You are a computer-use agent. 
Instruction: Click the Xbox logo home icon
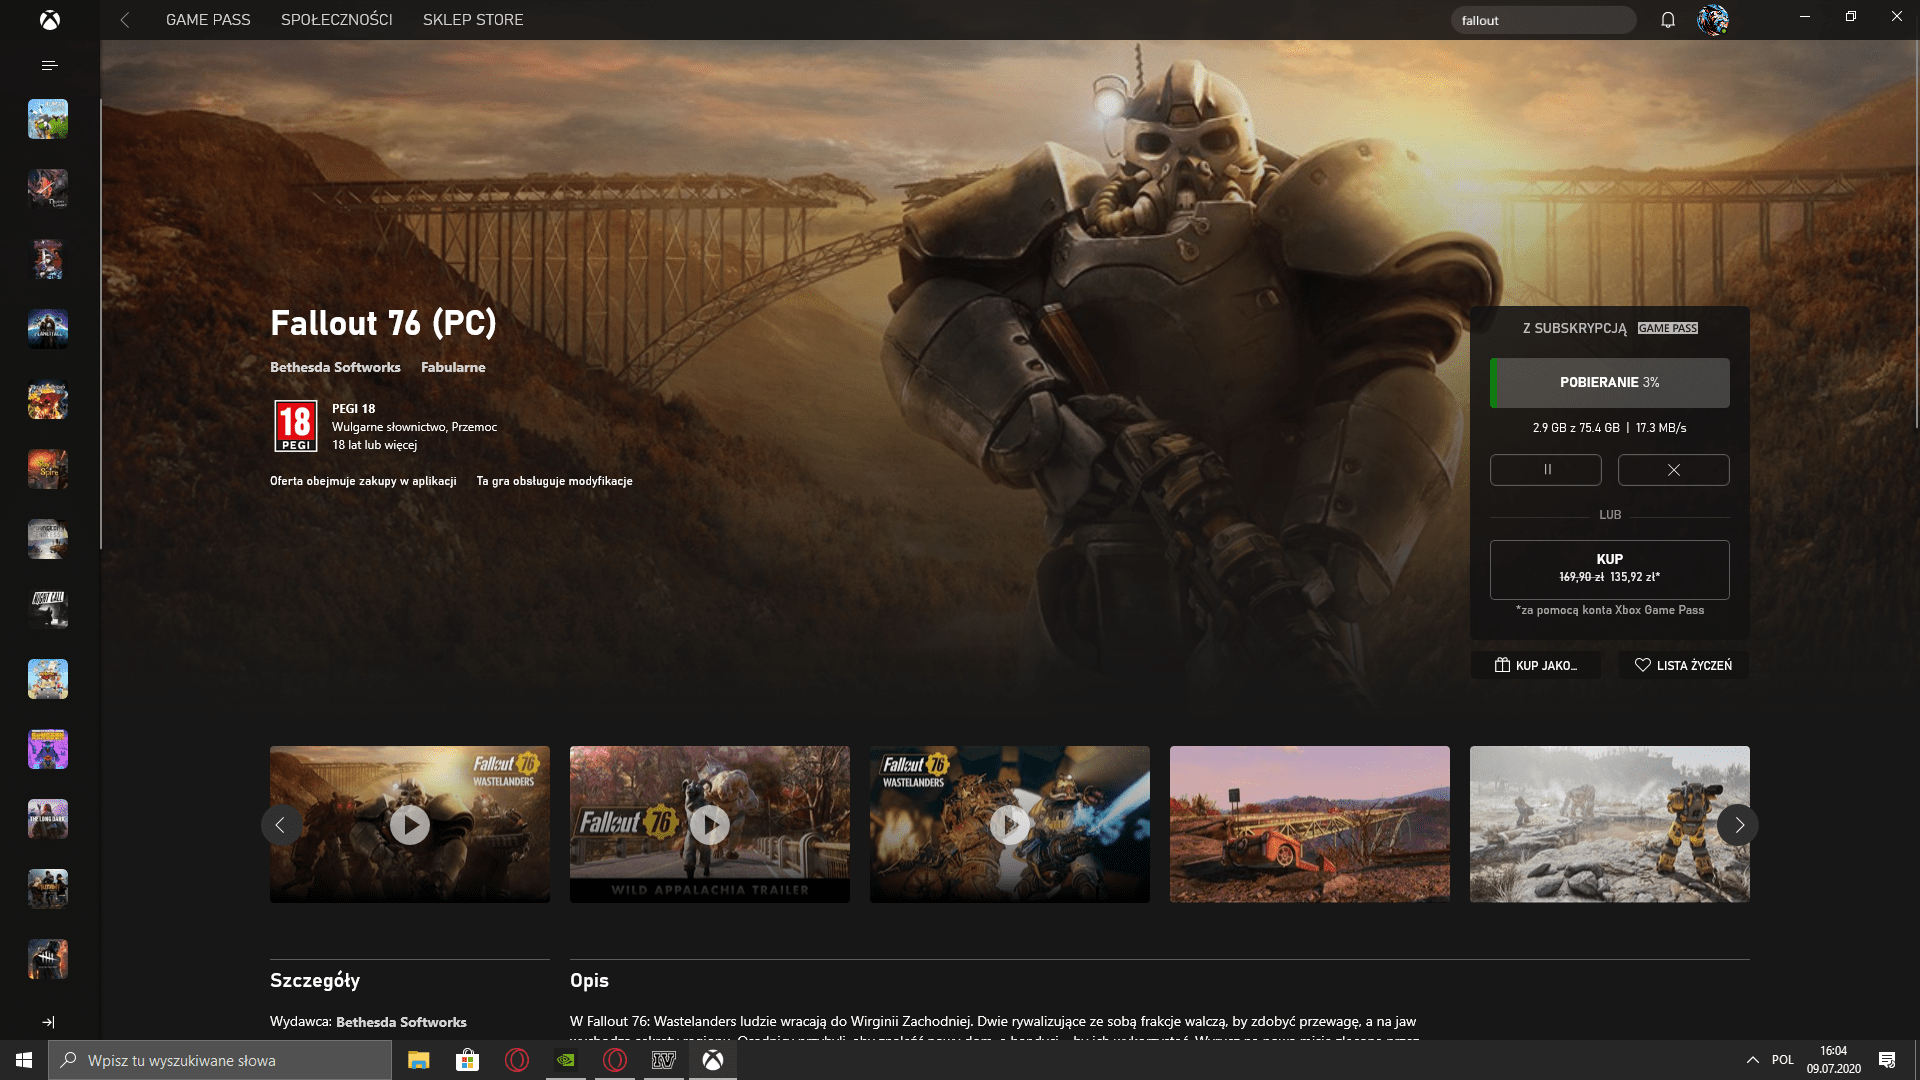point(49,20)
